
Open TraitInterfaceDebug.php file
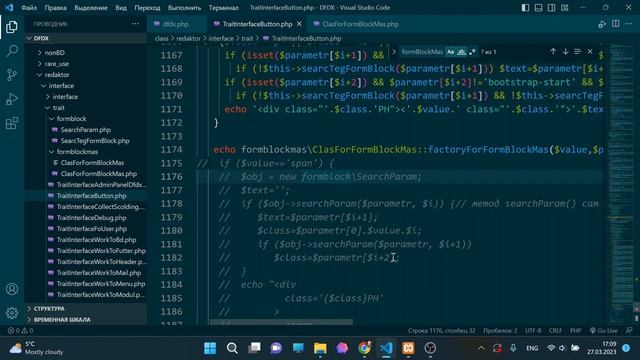click(85, 218)
